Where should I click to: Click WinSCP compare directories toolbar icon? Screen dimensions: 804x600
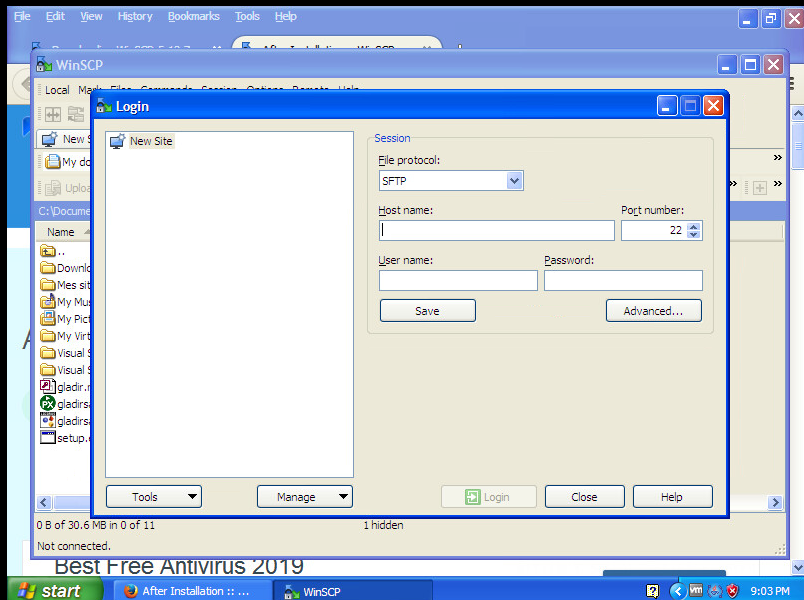[x=52, y=114]
